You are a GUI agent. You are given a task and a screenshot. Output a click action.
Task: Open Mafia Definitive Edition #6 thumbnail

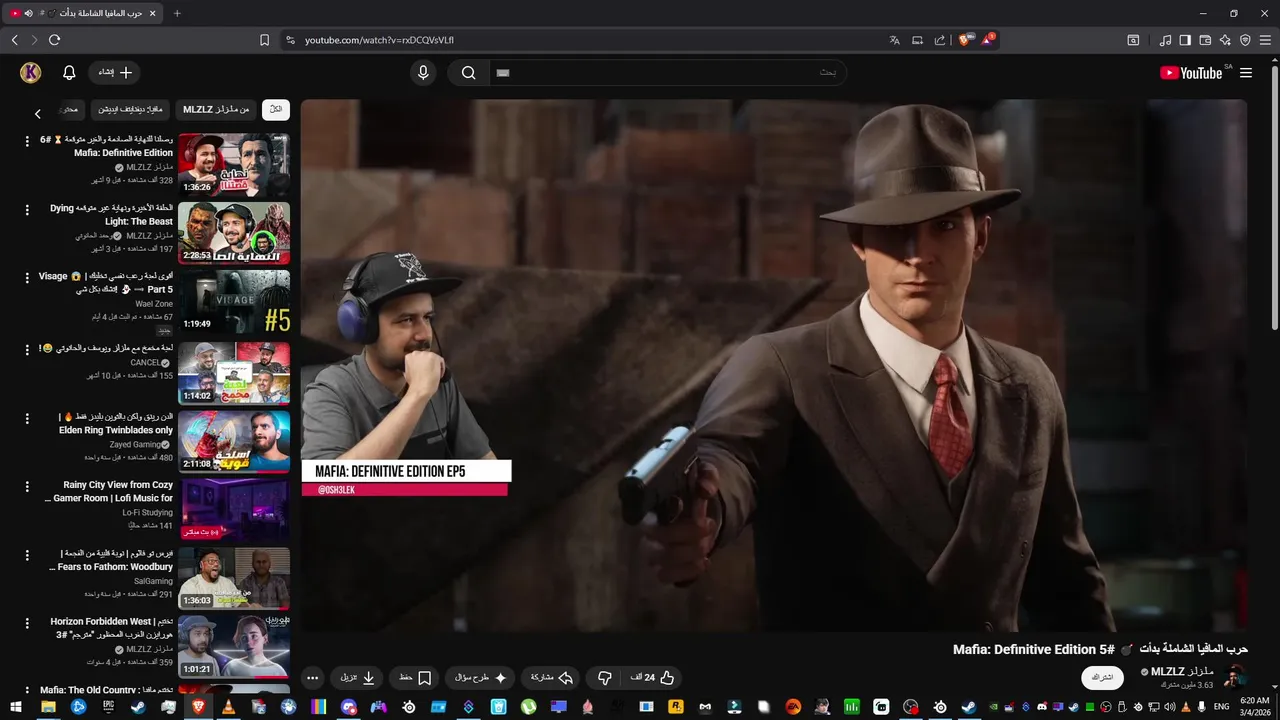[x=234, y=165]
